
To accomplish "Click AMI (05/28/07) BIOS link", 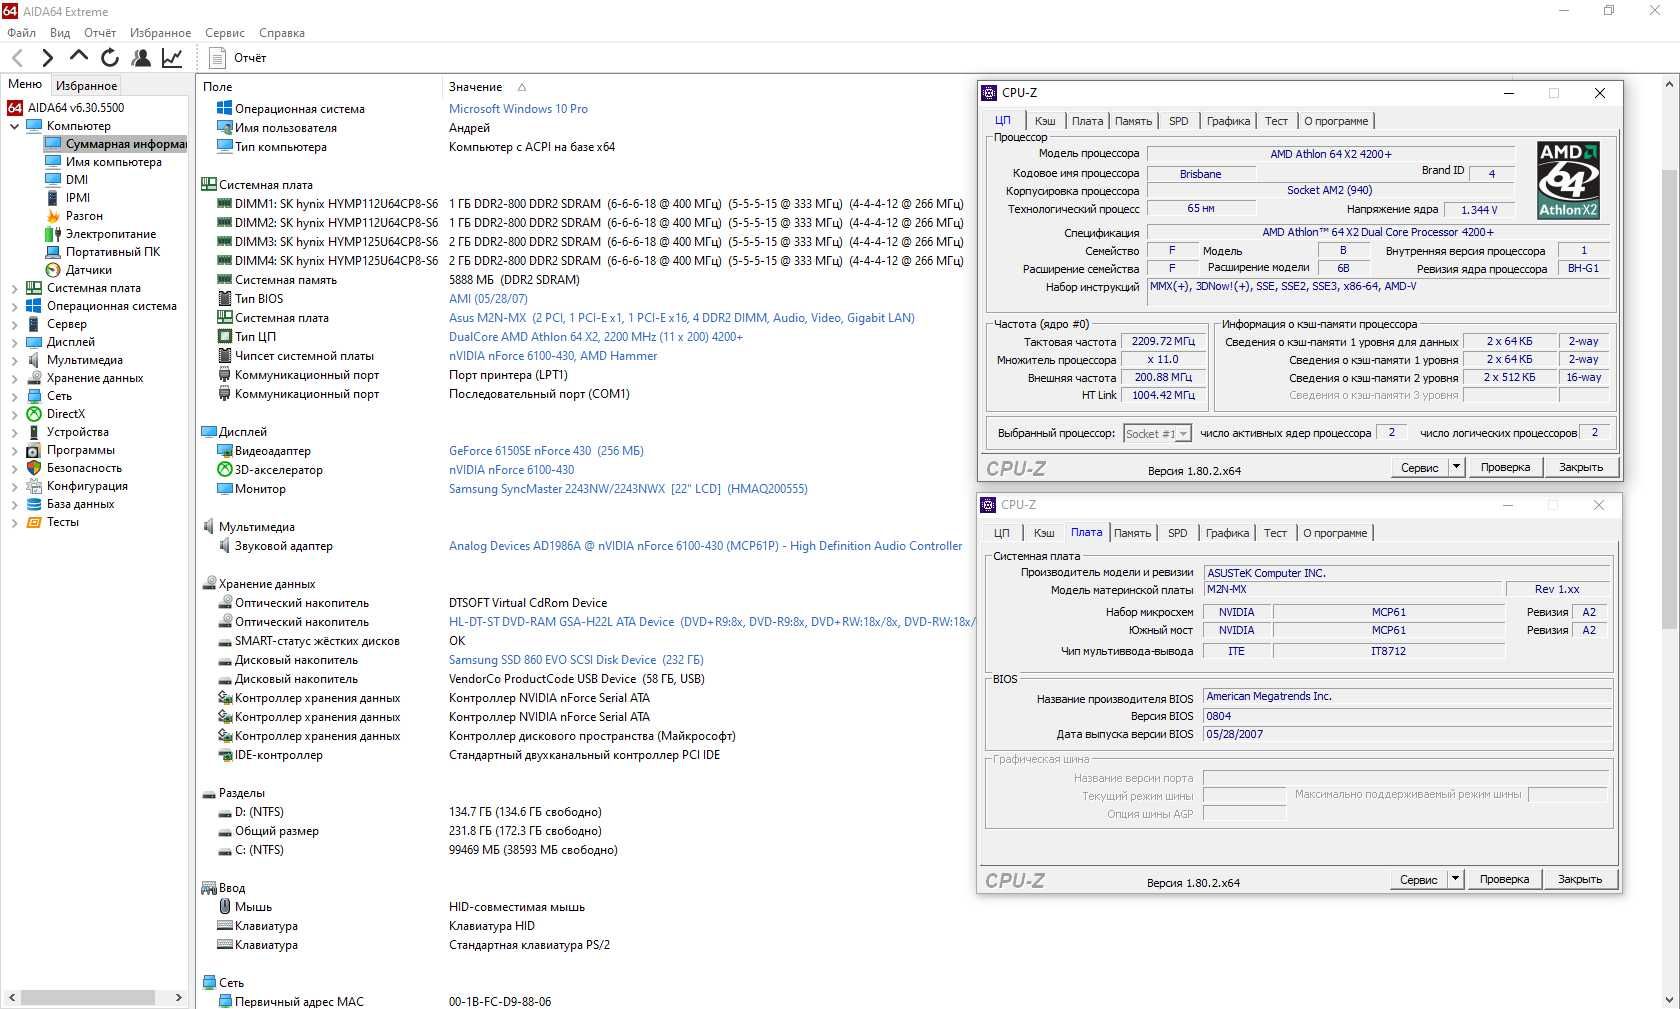I will (x=488, y=299).
